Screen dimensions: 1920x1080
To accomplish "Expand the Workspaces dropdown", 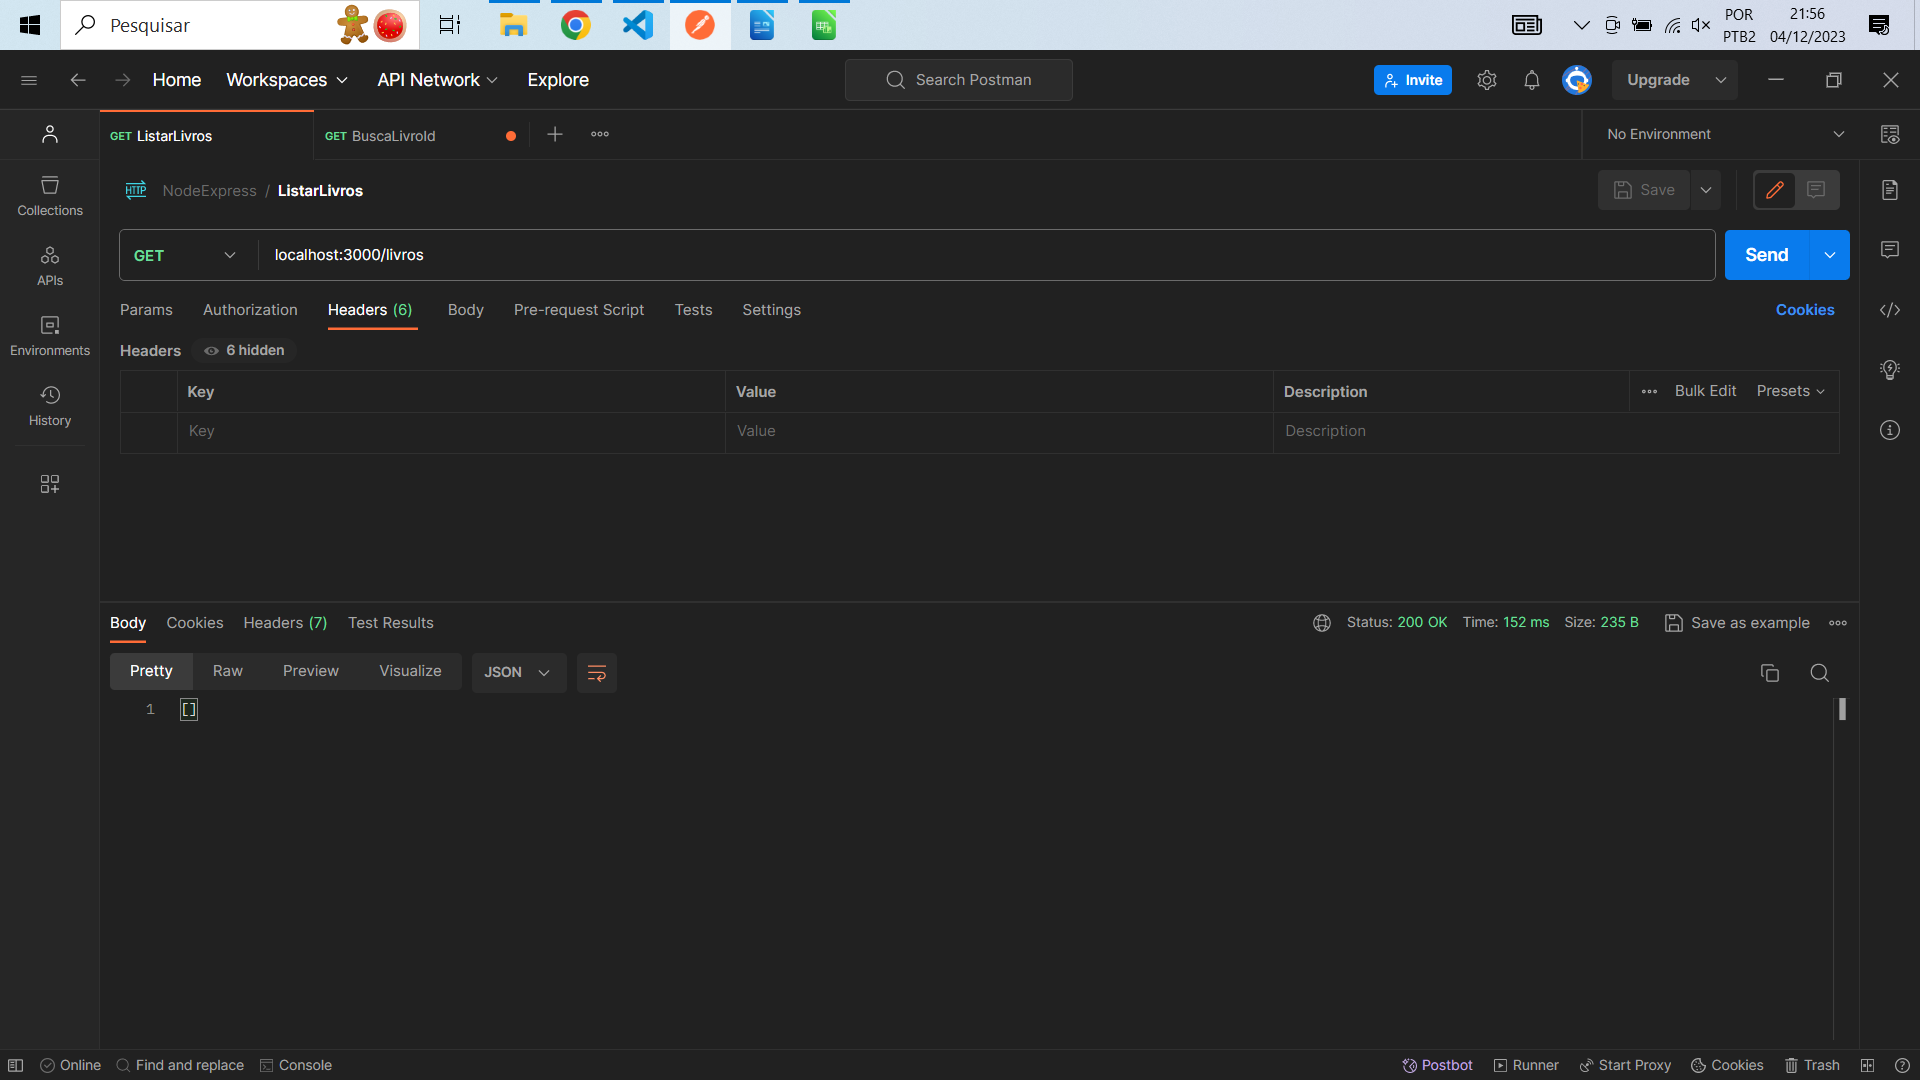I will coord(287,80).
